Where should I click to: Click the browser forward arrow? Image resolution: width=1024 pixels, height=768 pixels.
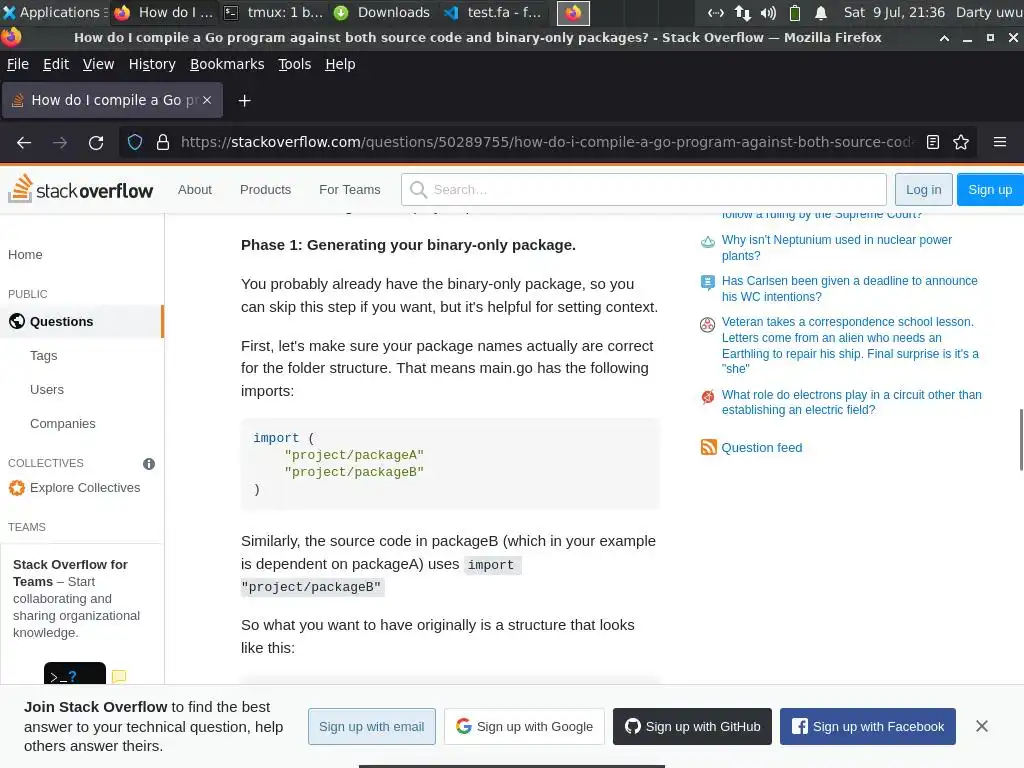click(60, 142)
